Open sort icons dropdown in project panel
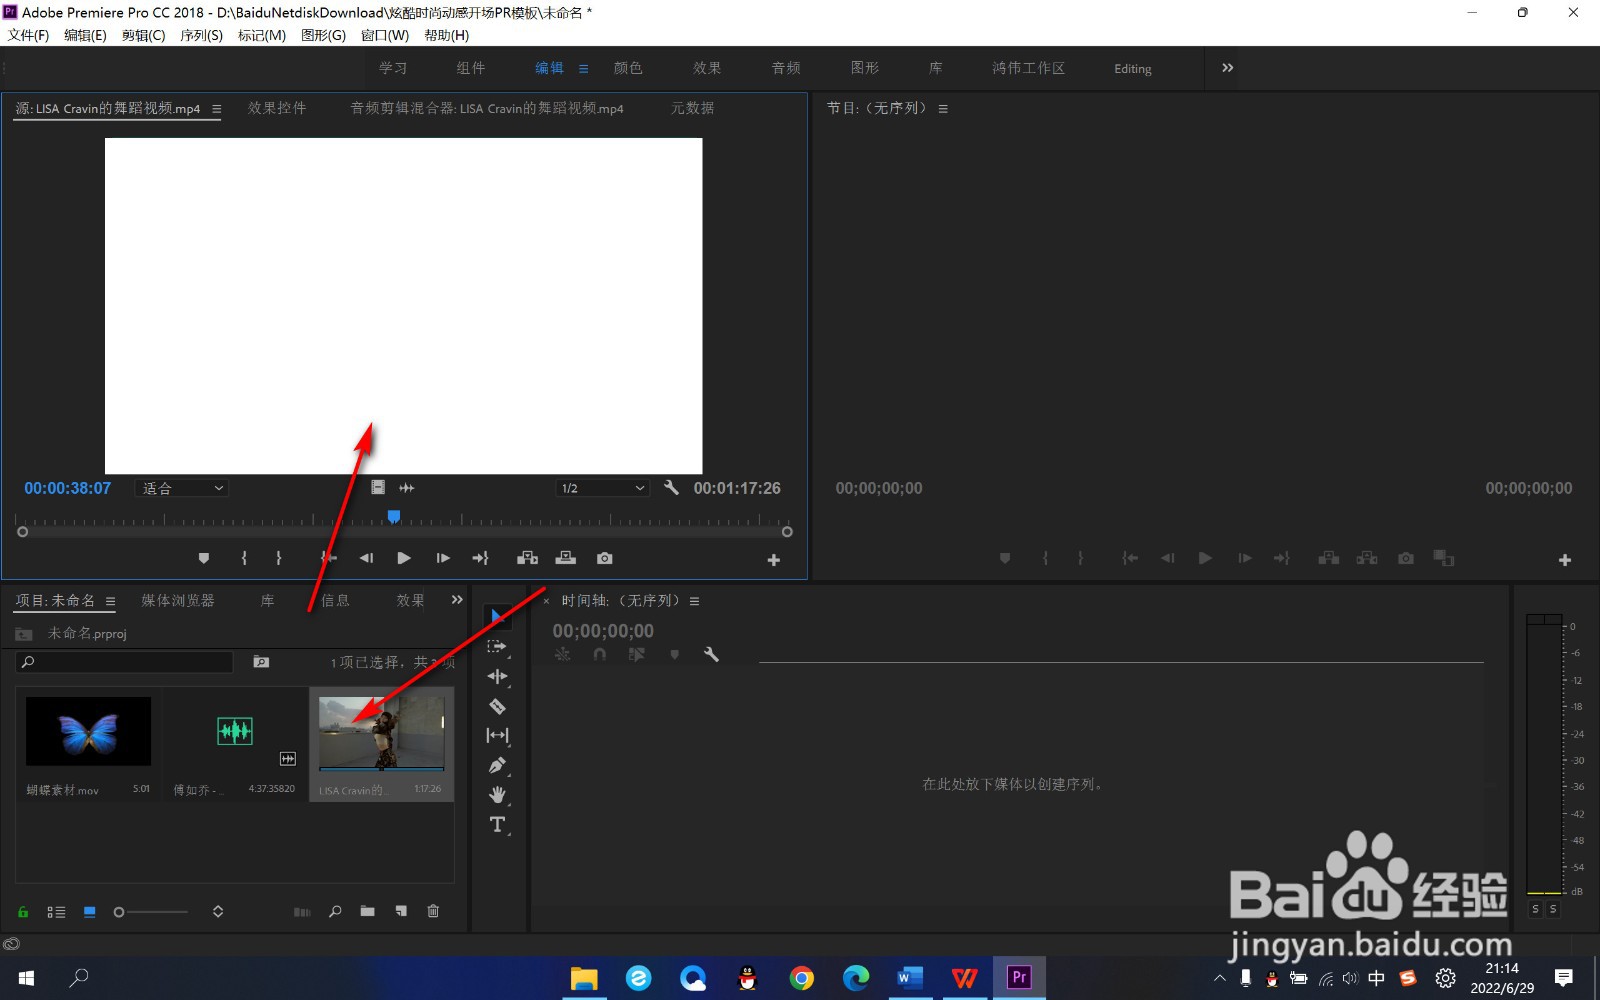This screenshot has width=1600, height=1000. click(x=218, y=912)
